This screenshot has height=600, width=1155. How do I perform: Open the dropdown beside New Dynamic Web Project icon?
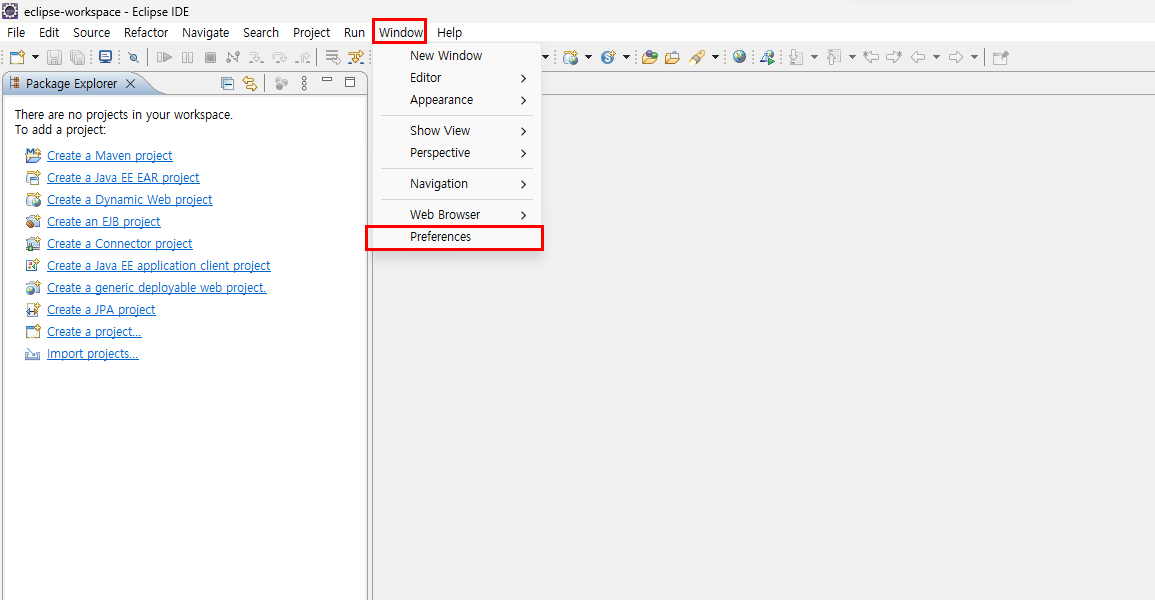point(589,57)
